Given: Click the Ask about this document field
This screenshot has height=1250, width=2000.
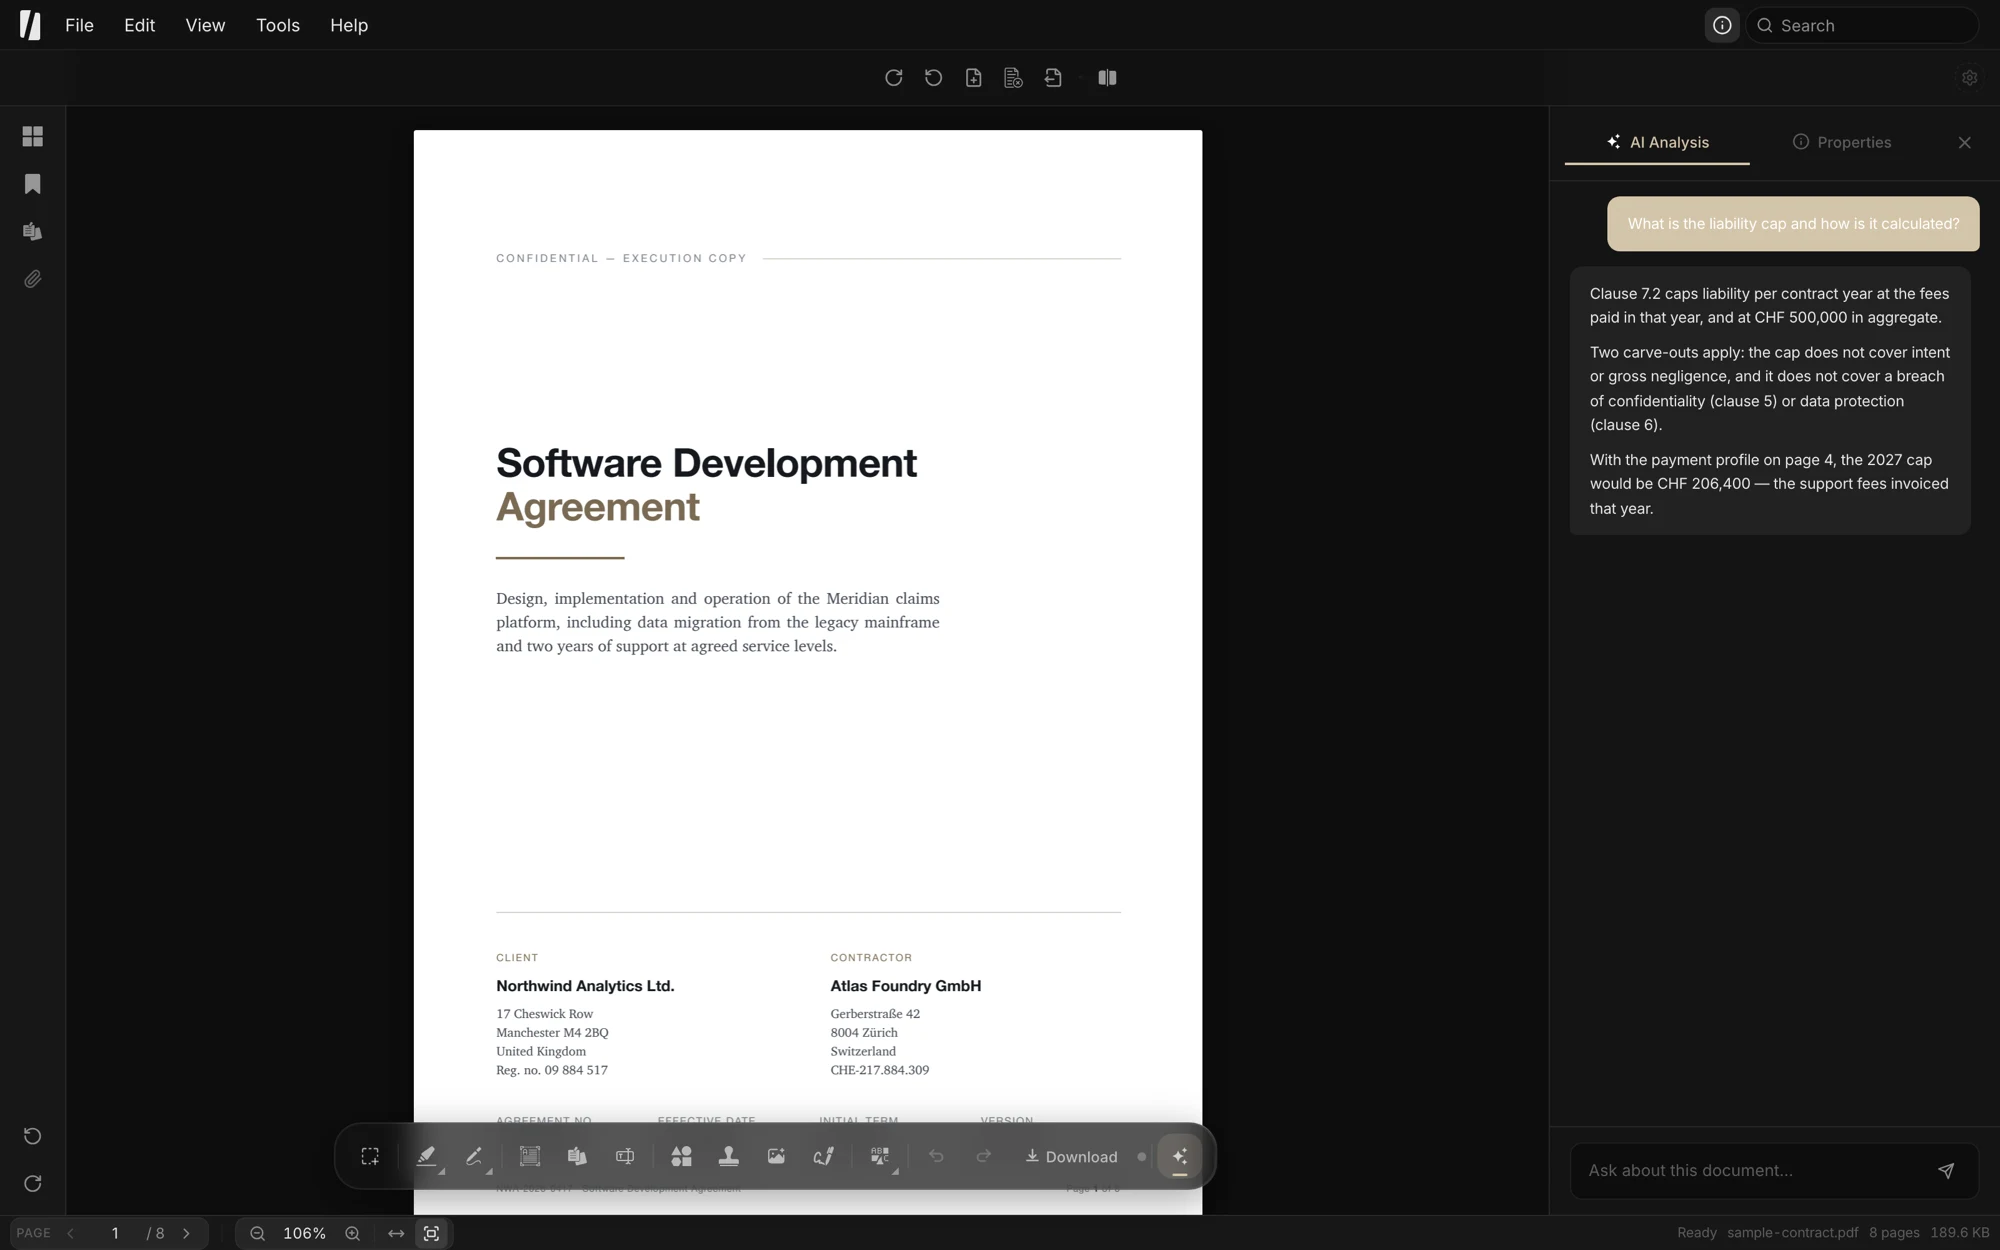Looking at the screenshot, I should (x=1752, y=1170).
